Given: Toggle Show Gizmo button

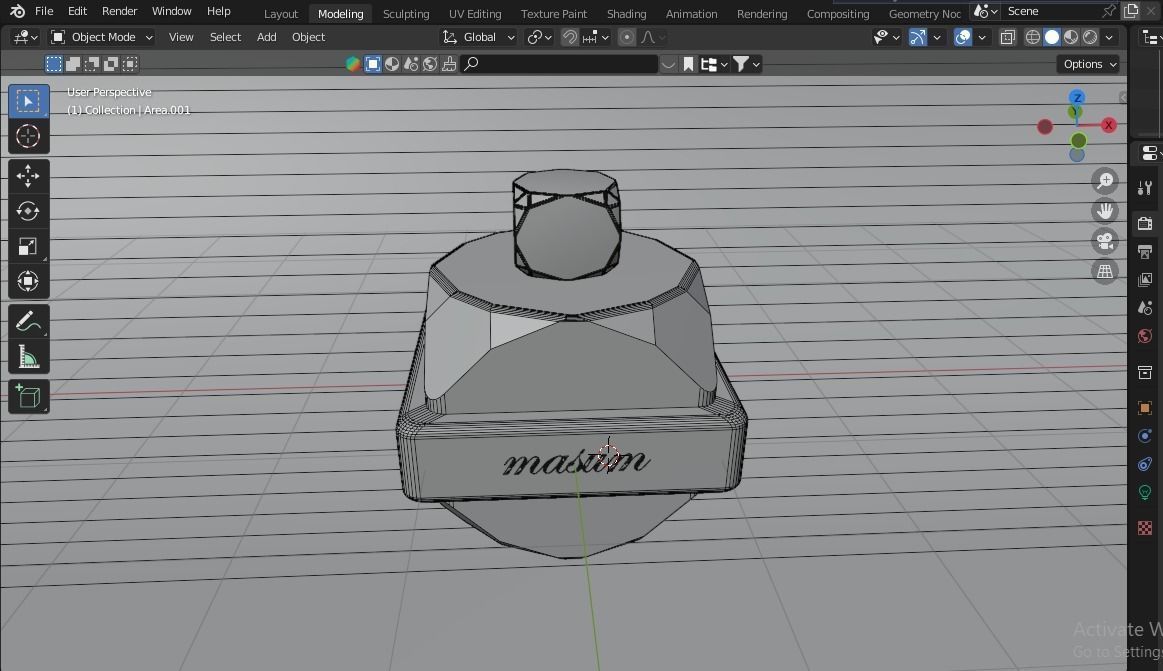Looking at the screenshot, I should pos(917,37).
